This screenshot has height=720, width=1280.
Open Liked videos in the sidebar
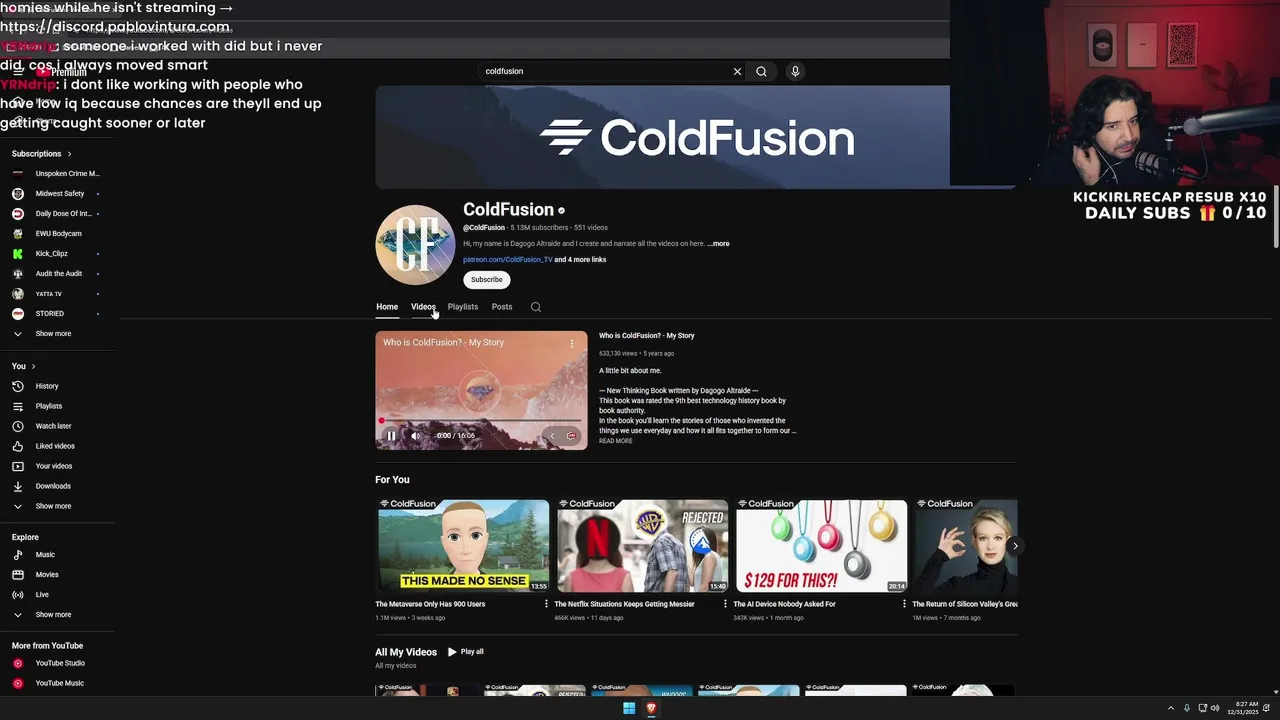(57, 446)
